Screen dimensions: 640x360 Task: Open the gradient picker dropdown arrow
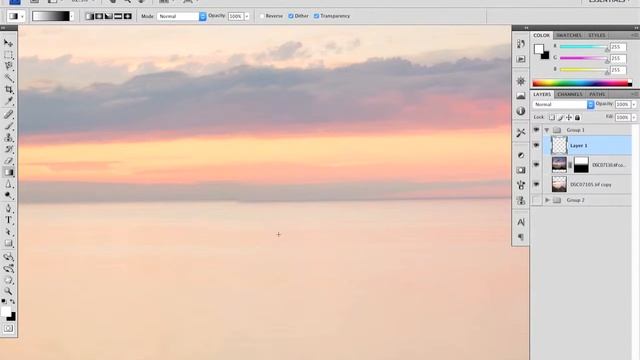click(72, 16)
